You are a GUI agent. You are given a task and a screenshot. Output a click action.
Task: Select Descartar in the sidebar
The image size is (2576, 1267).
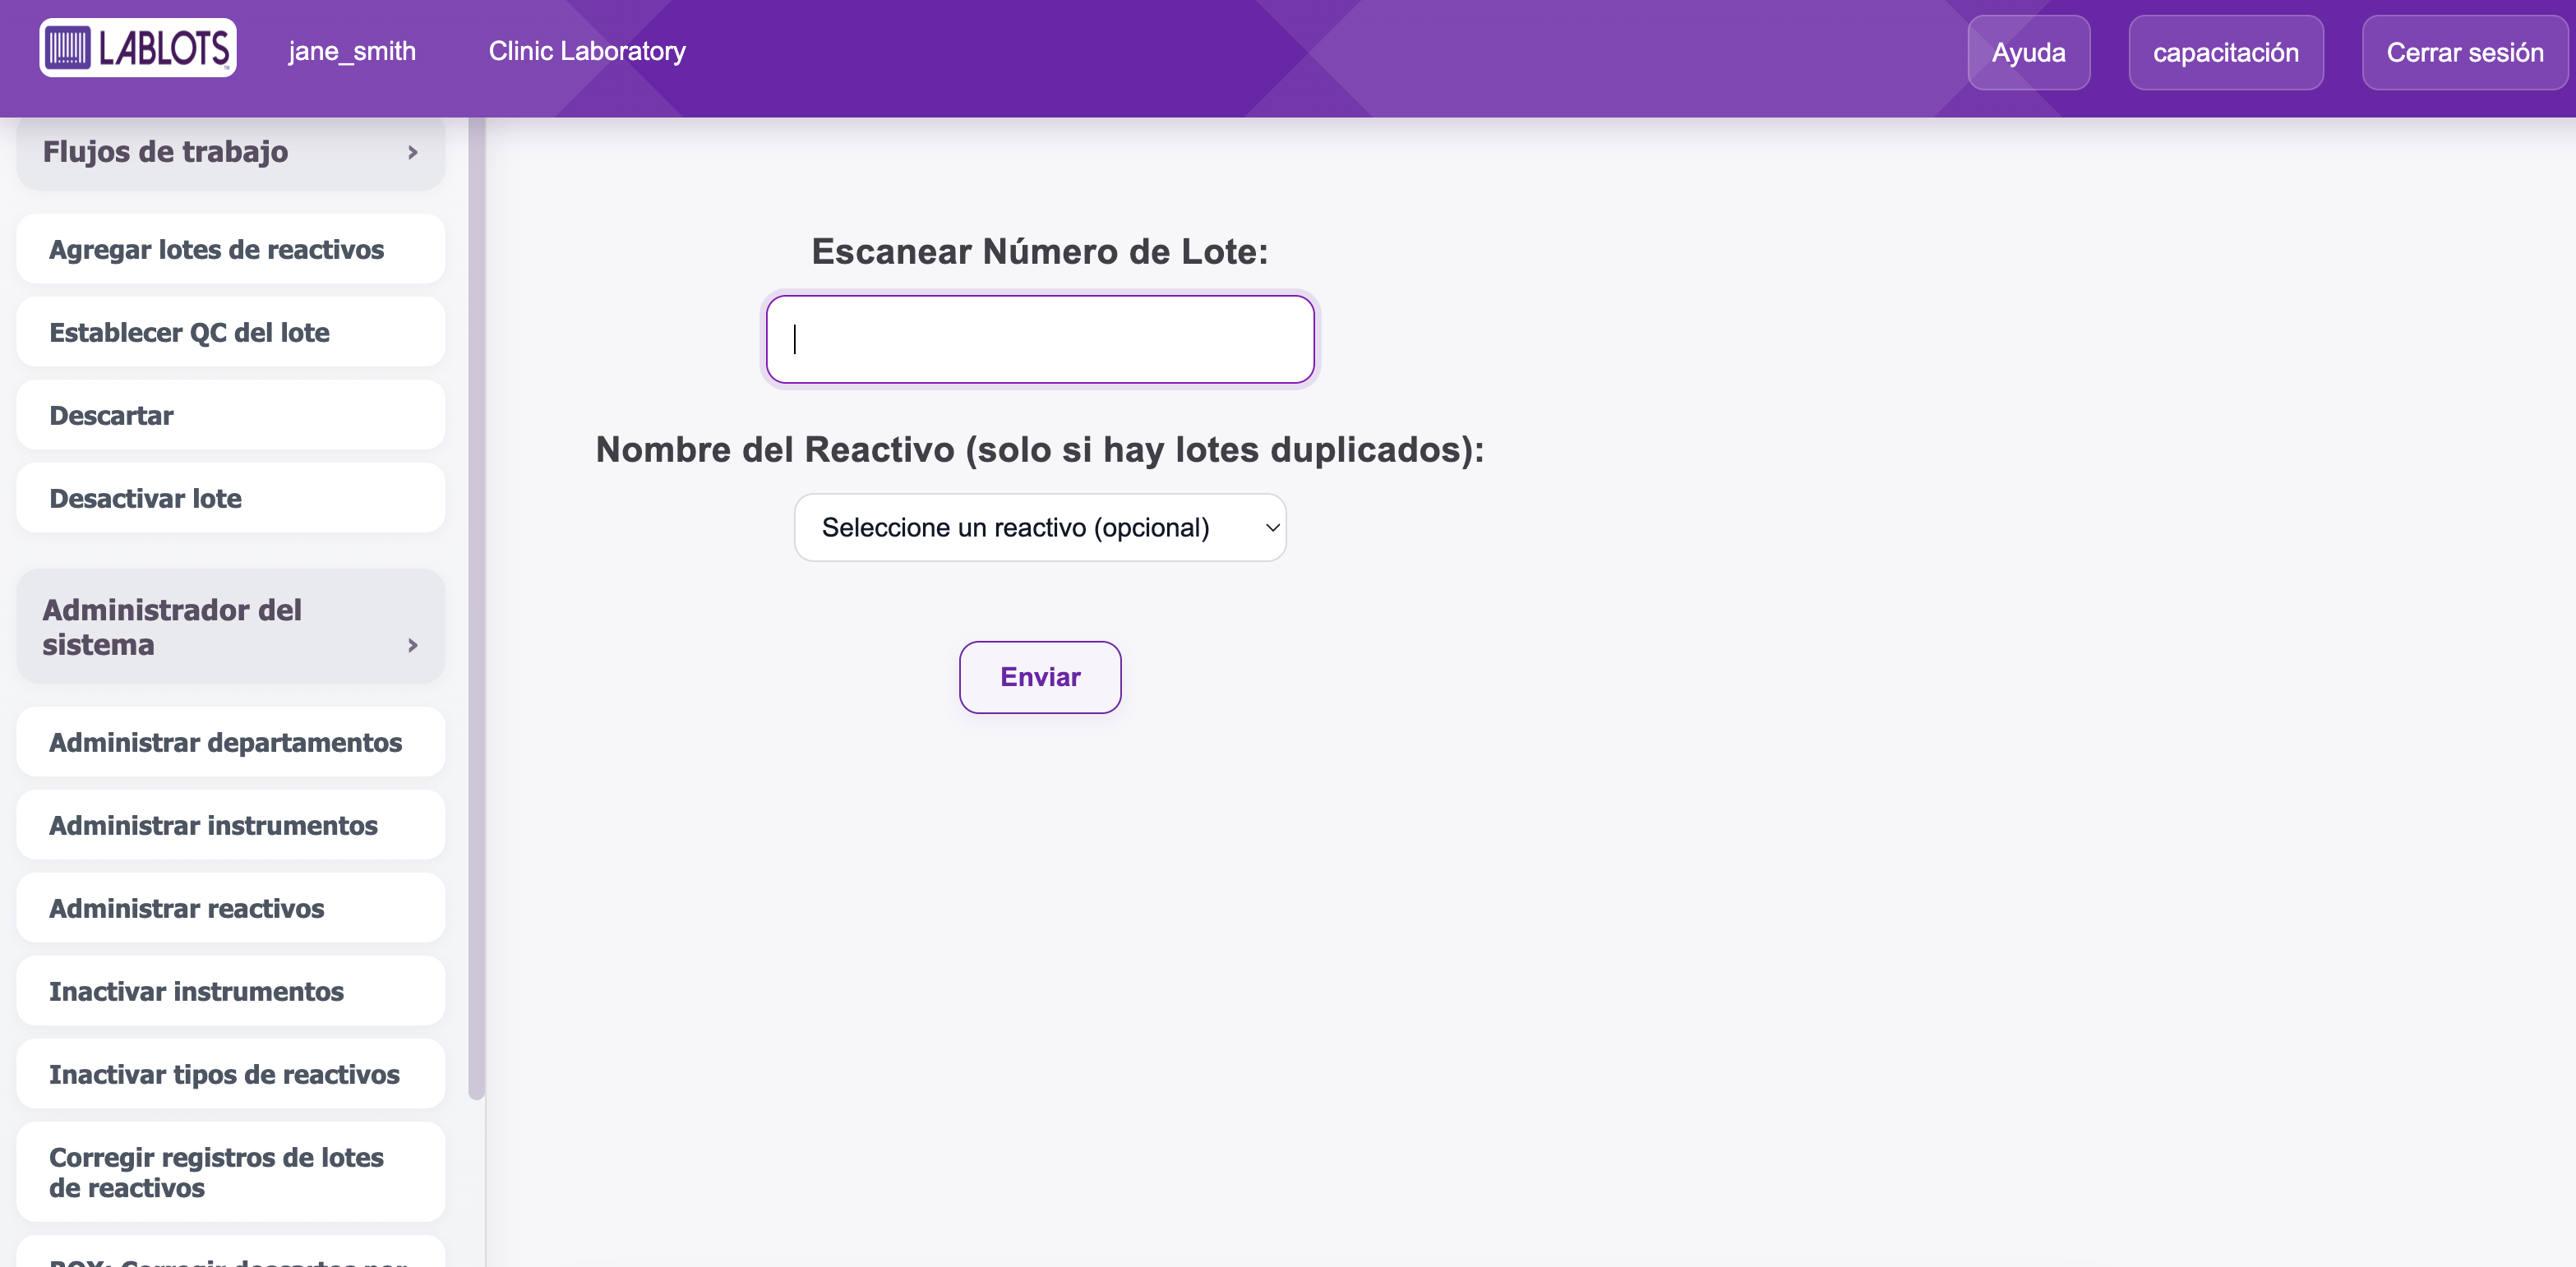pos(230,415)
